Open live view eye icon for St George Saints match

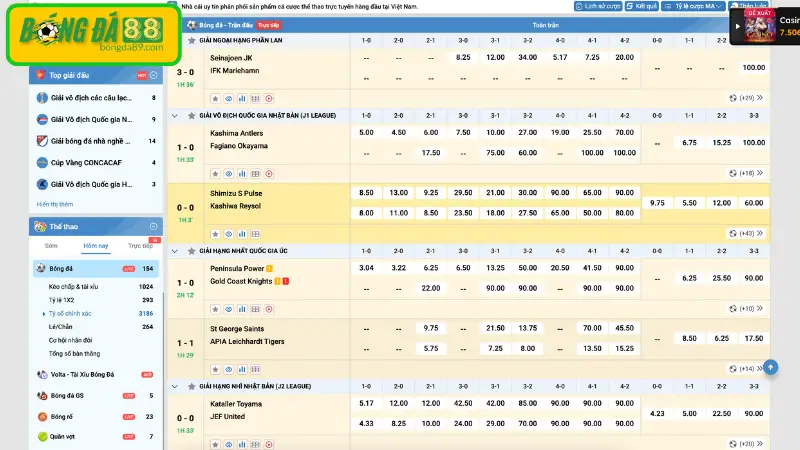pyautogui.click(x=229, y=369)
